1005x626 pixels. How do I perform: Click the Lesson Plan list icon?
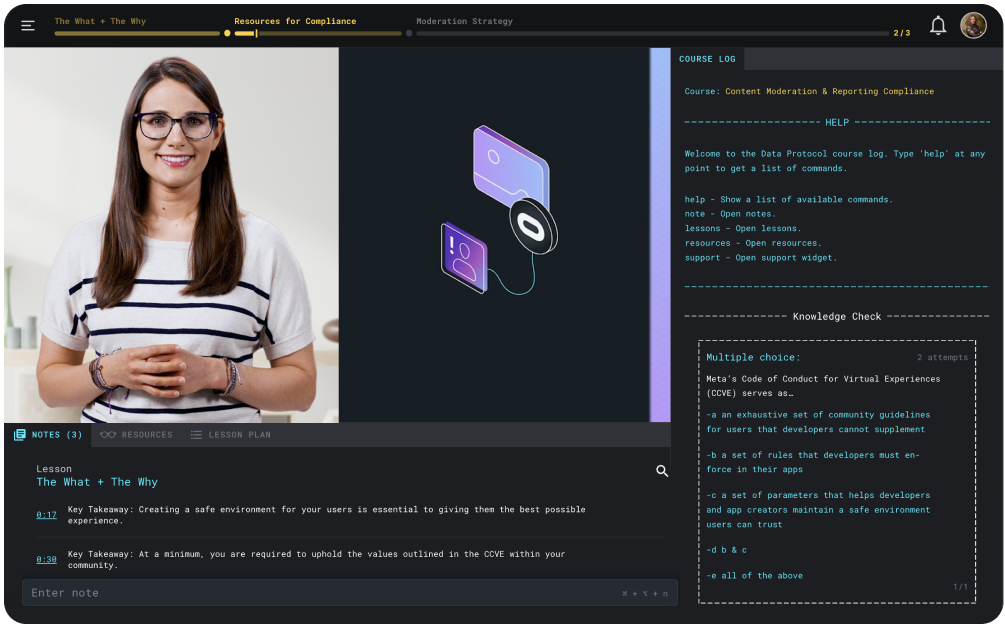tap(196, 435)
